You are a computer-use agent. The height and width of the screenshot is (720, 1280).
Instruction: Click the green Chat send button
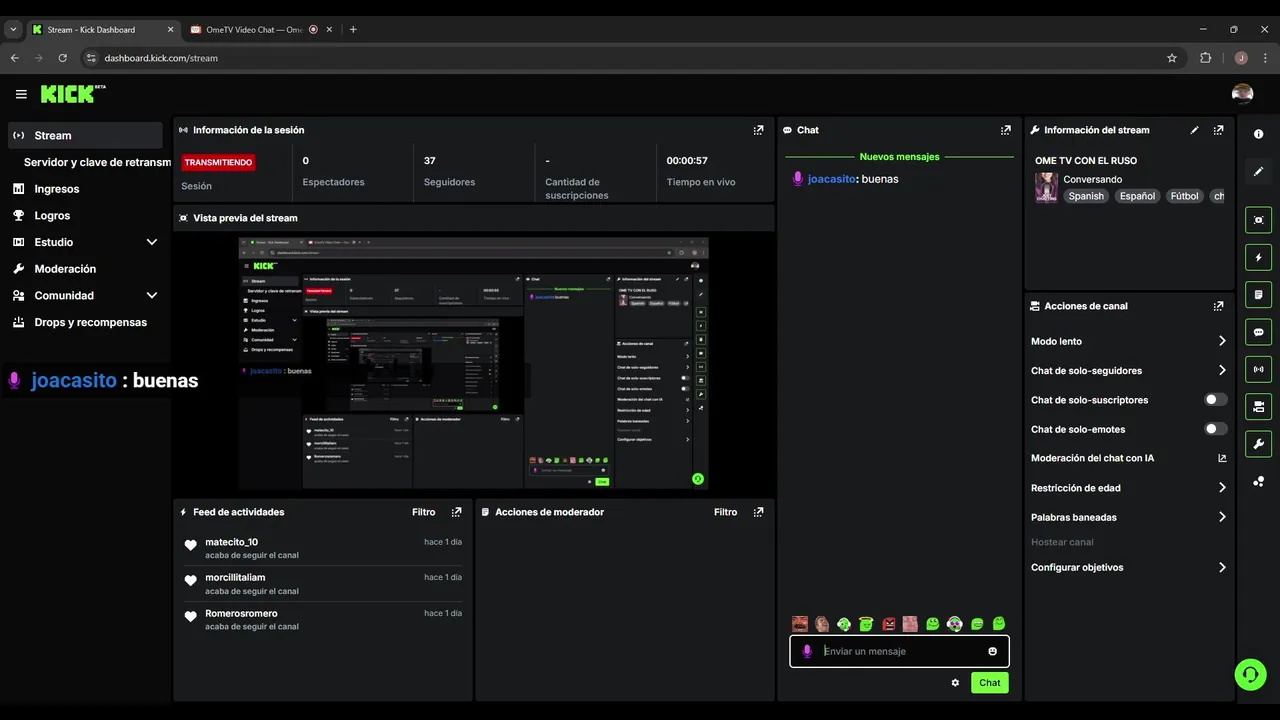point(989,683)
